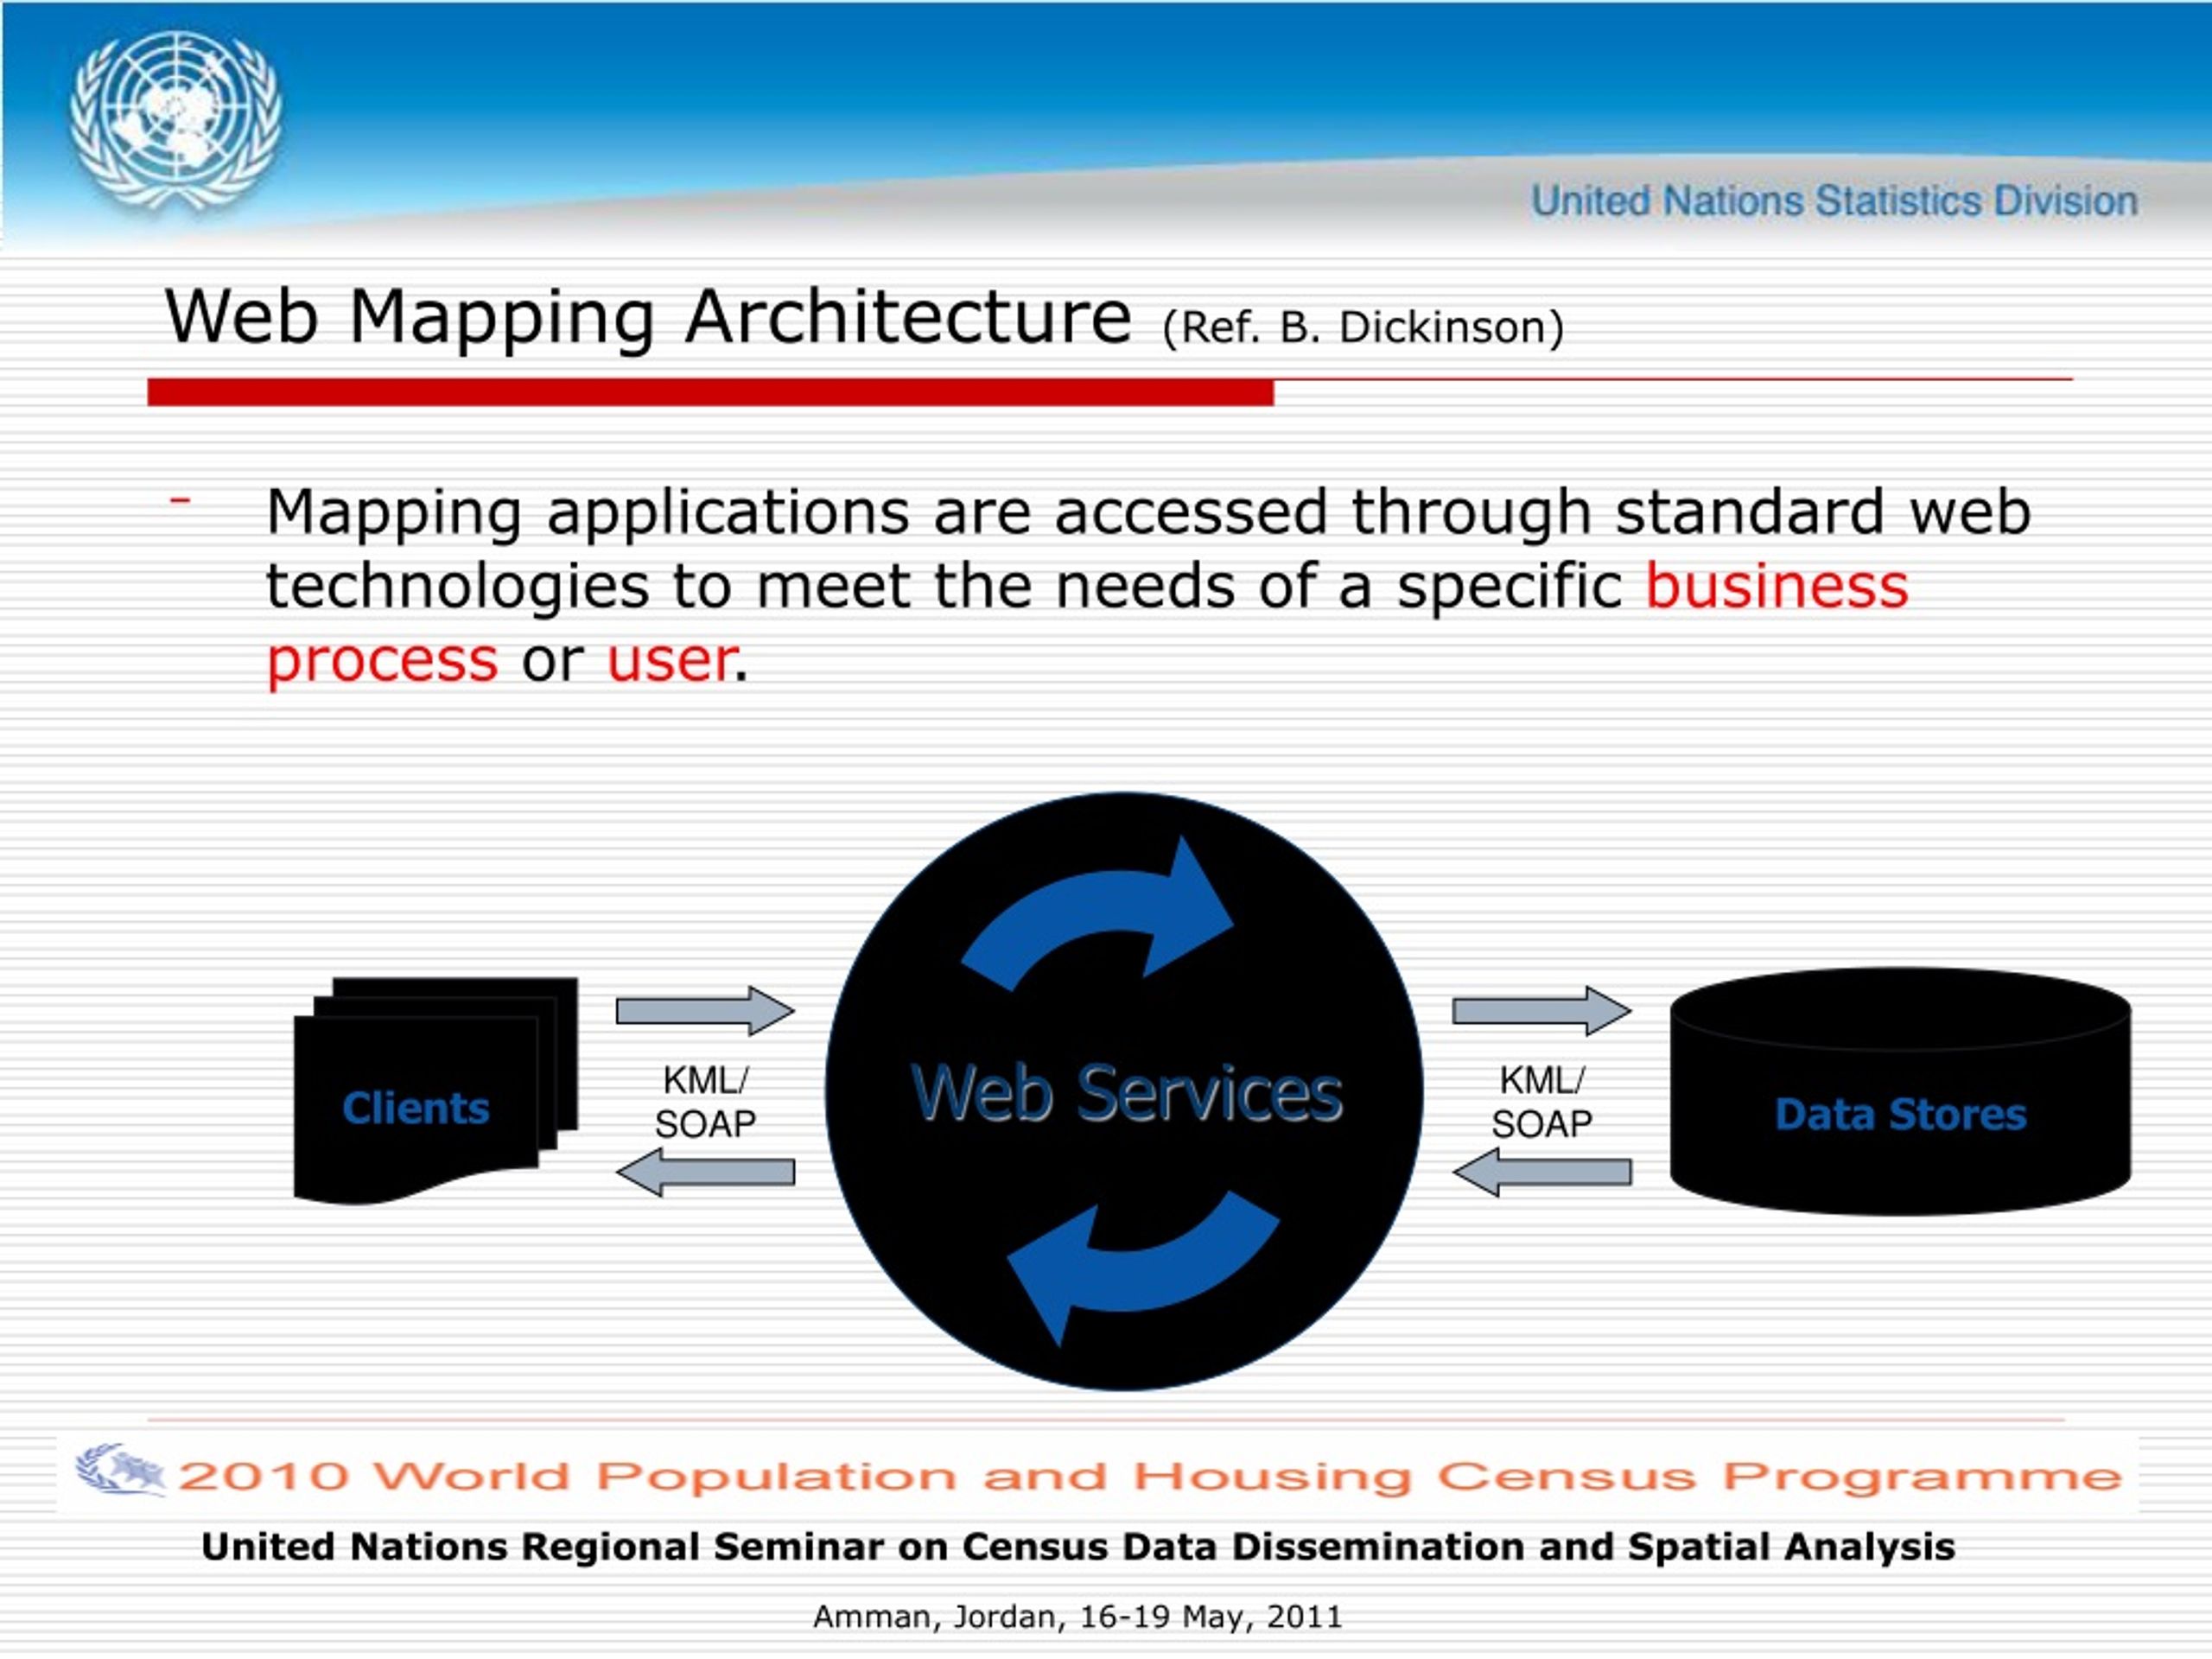Viewport: 2212px width, 1659px height.
Task: Click "2010 World Population and Housing Census Programme" banner
Action: point(1150,1476)
